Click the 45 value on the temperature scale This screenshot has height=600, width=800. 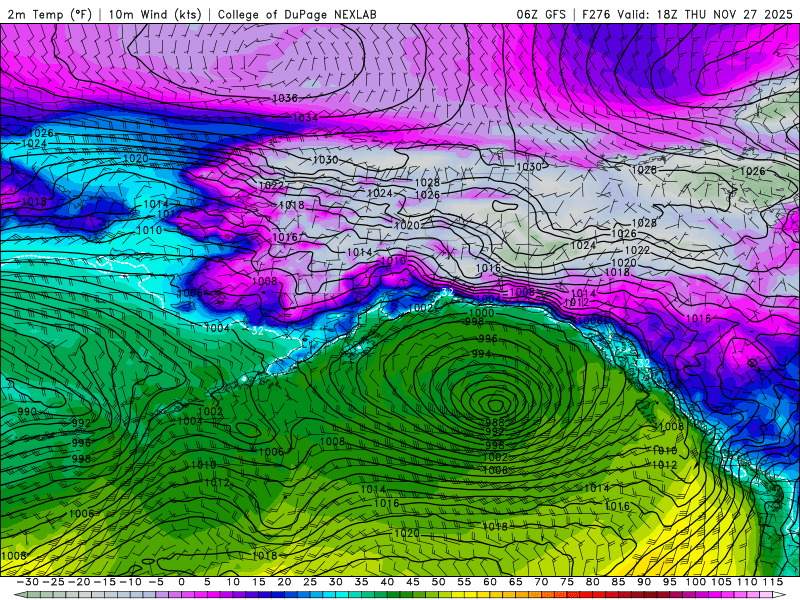pos(413,582)
